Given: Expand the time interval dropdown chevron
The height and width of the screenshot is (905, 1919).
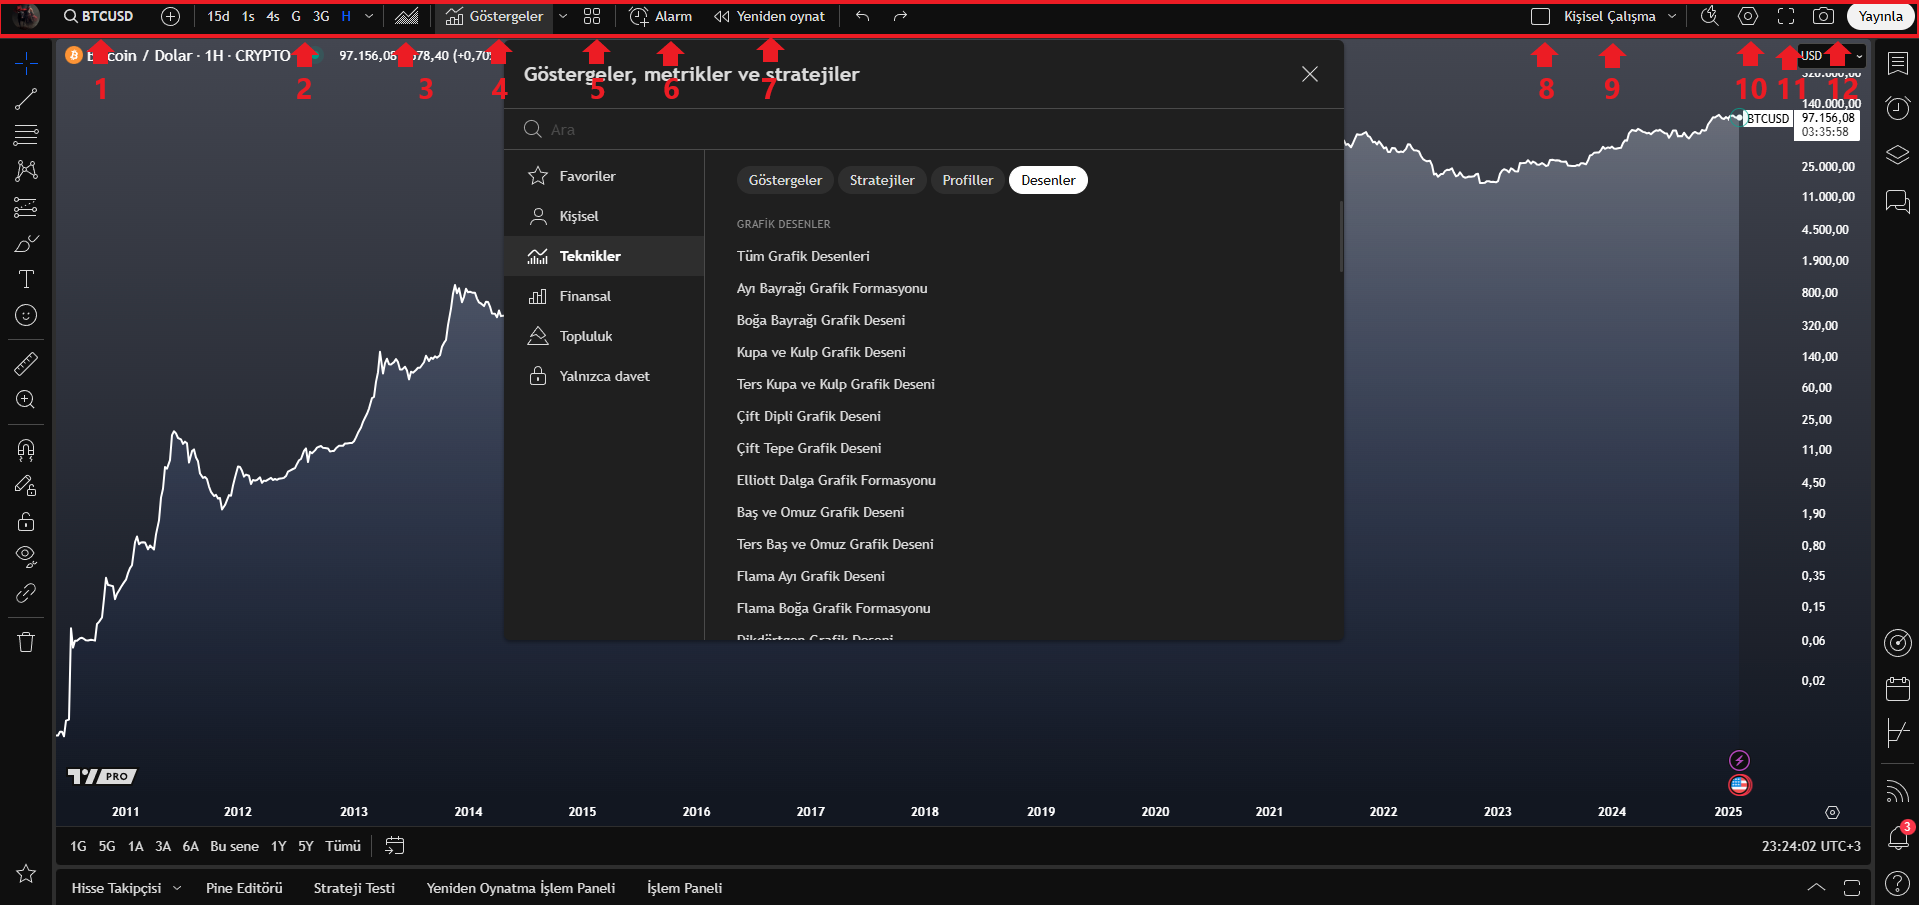Looking at the screenshot, I should (369, 16).
